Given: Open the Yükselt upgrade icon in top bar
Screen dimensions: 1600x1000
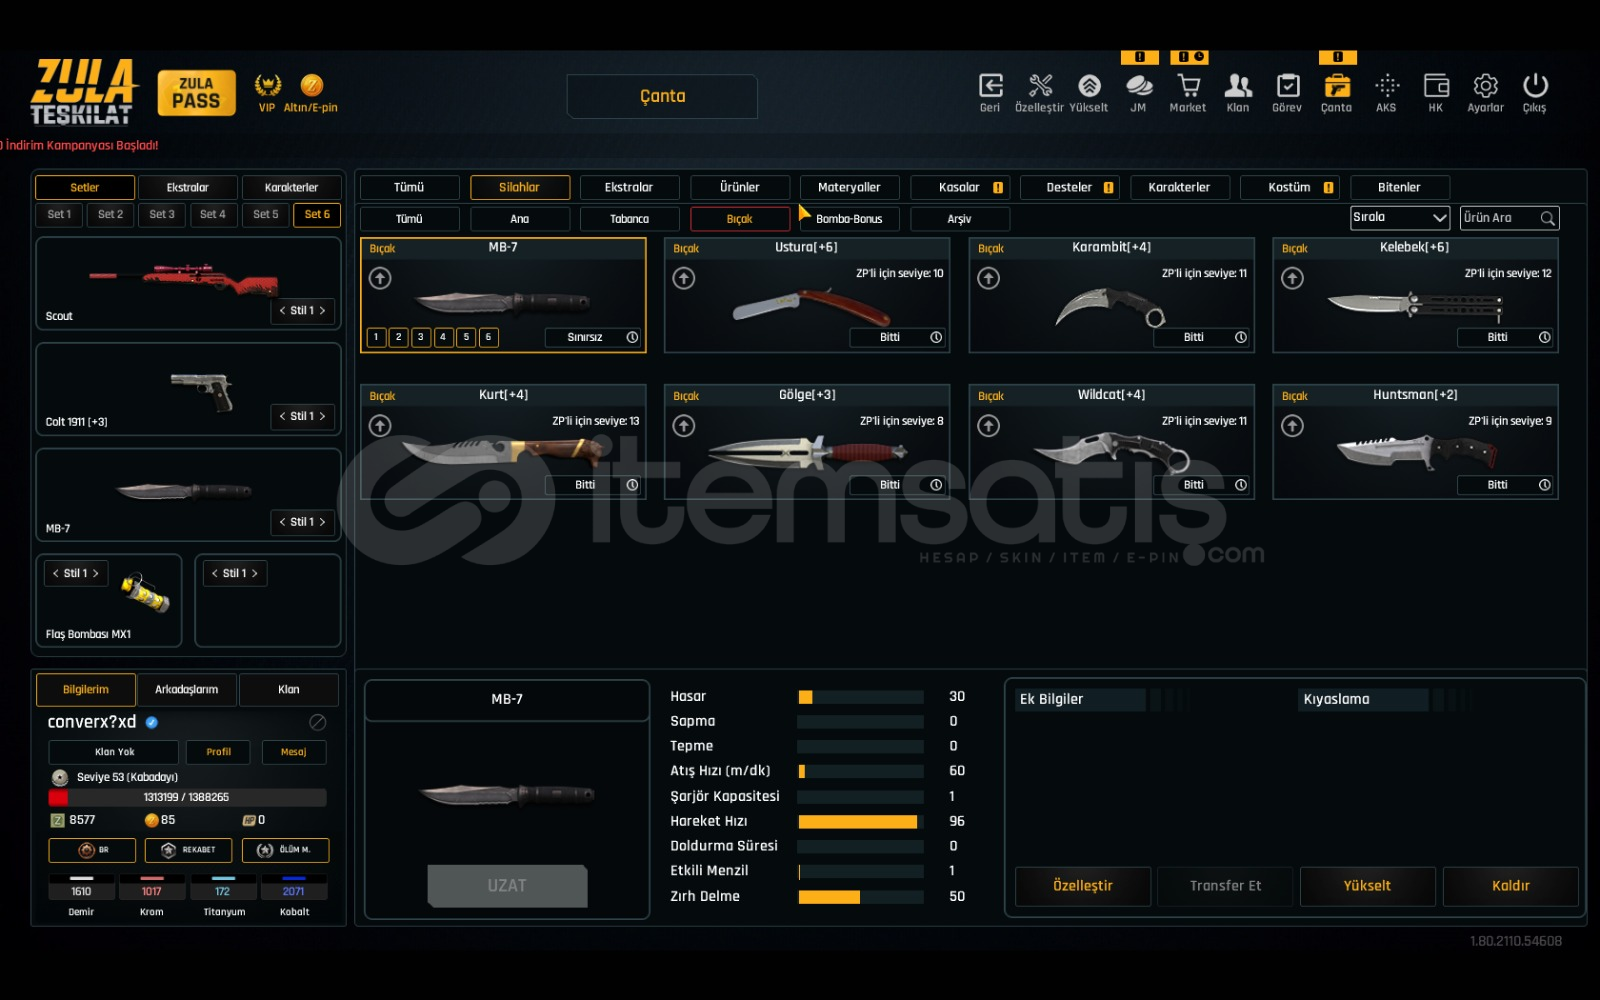Looking at the screenshot, I should 1089,87.
